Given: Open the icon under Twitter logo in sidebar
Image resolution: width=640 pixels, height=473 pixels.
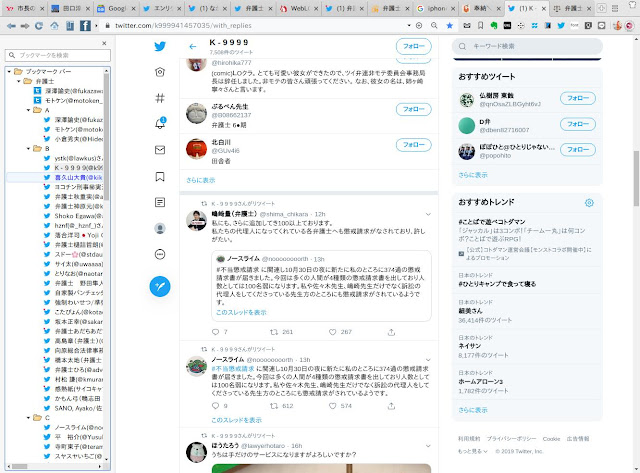Looking at the screenshot, I should click(x=160, y=72).
